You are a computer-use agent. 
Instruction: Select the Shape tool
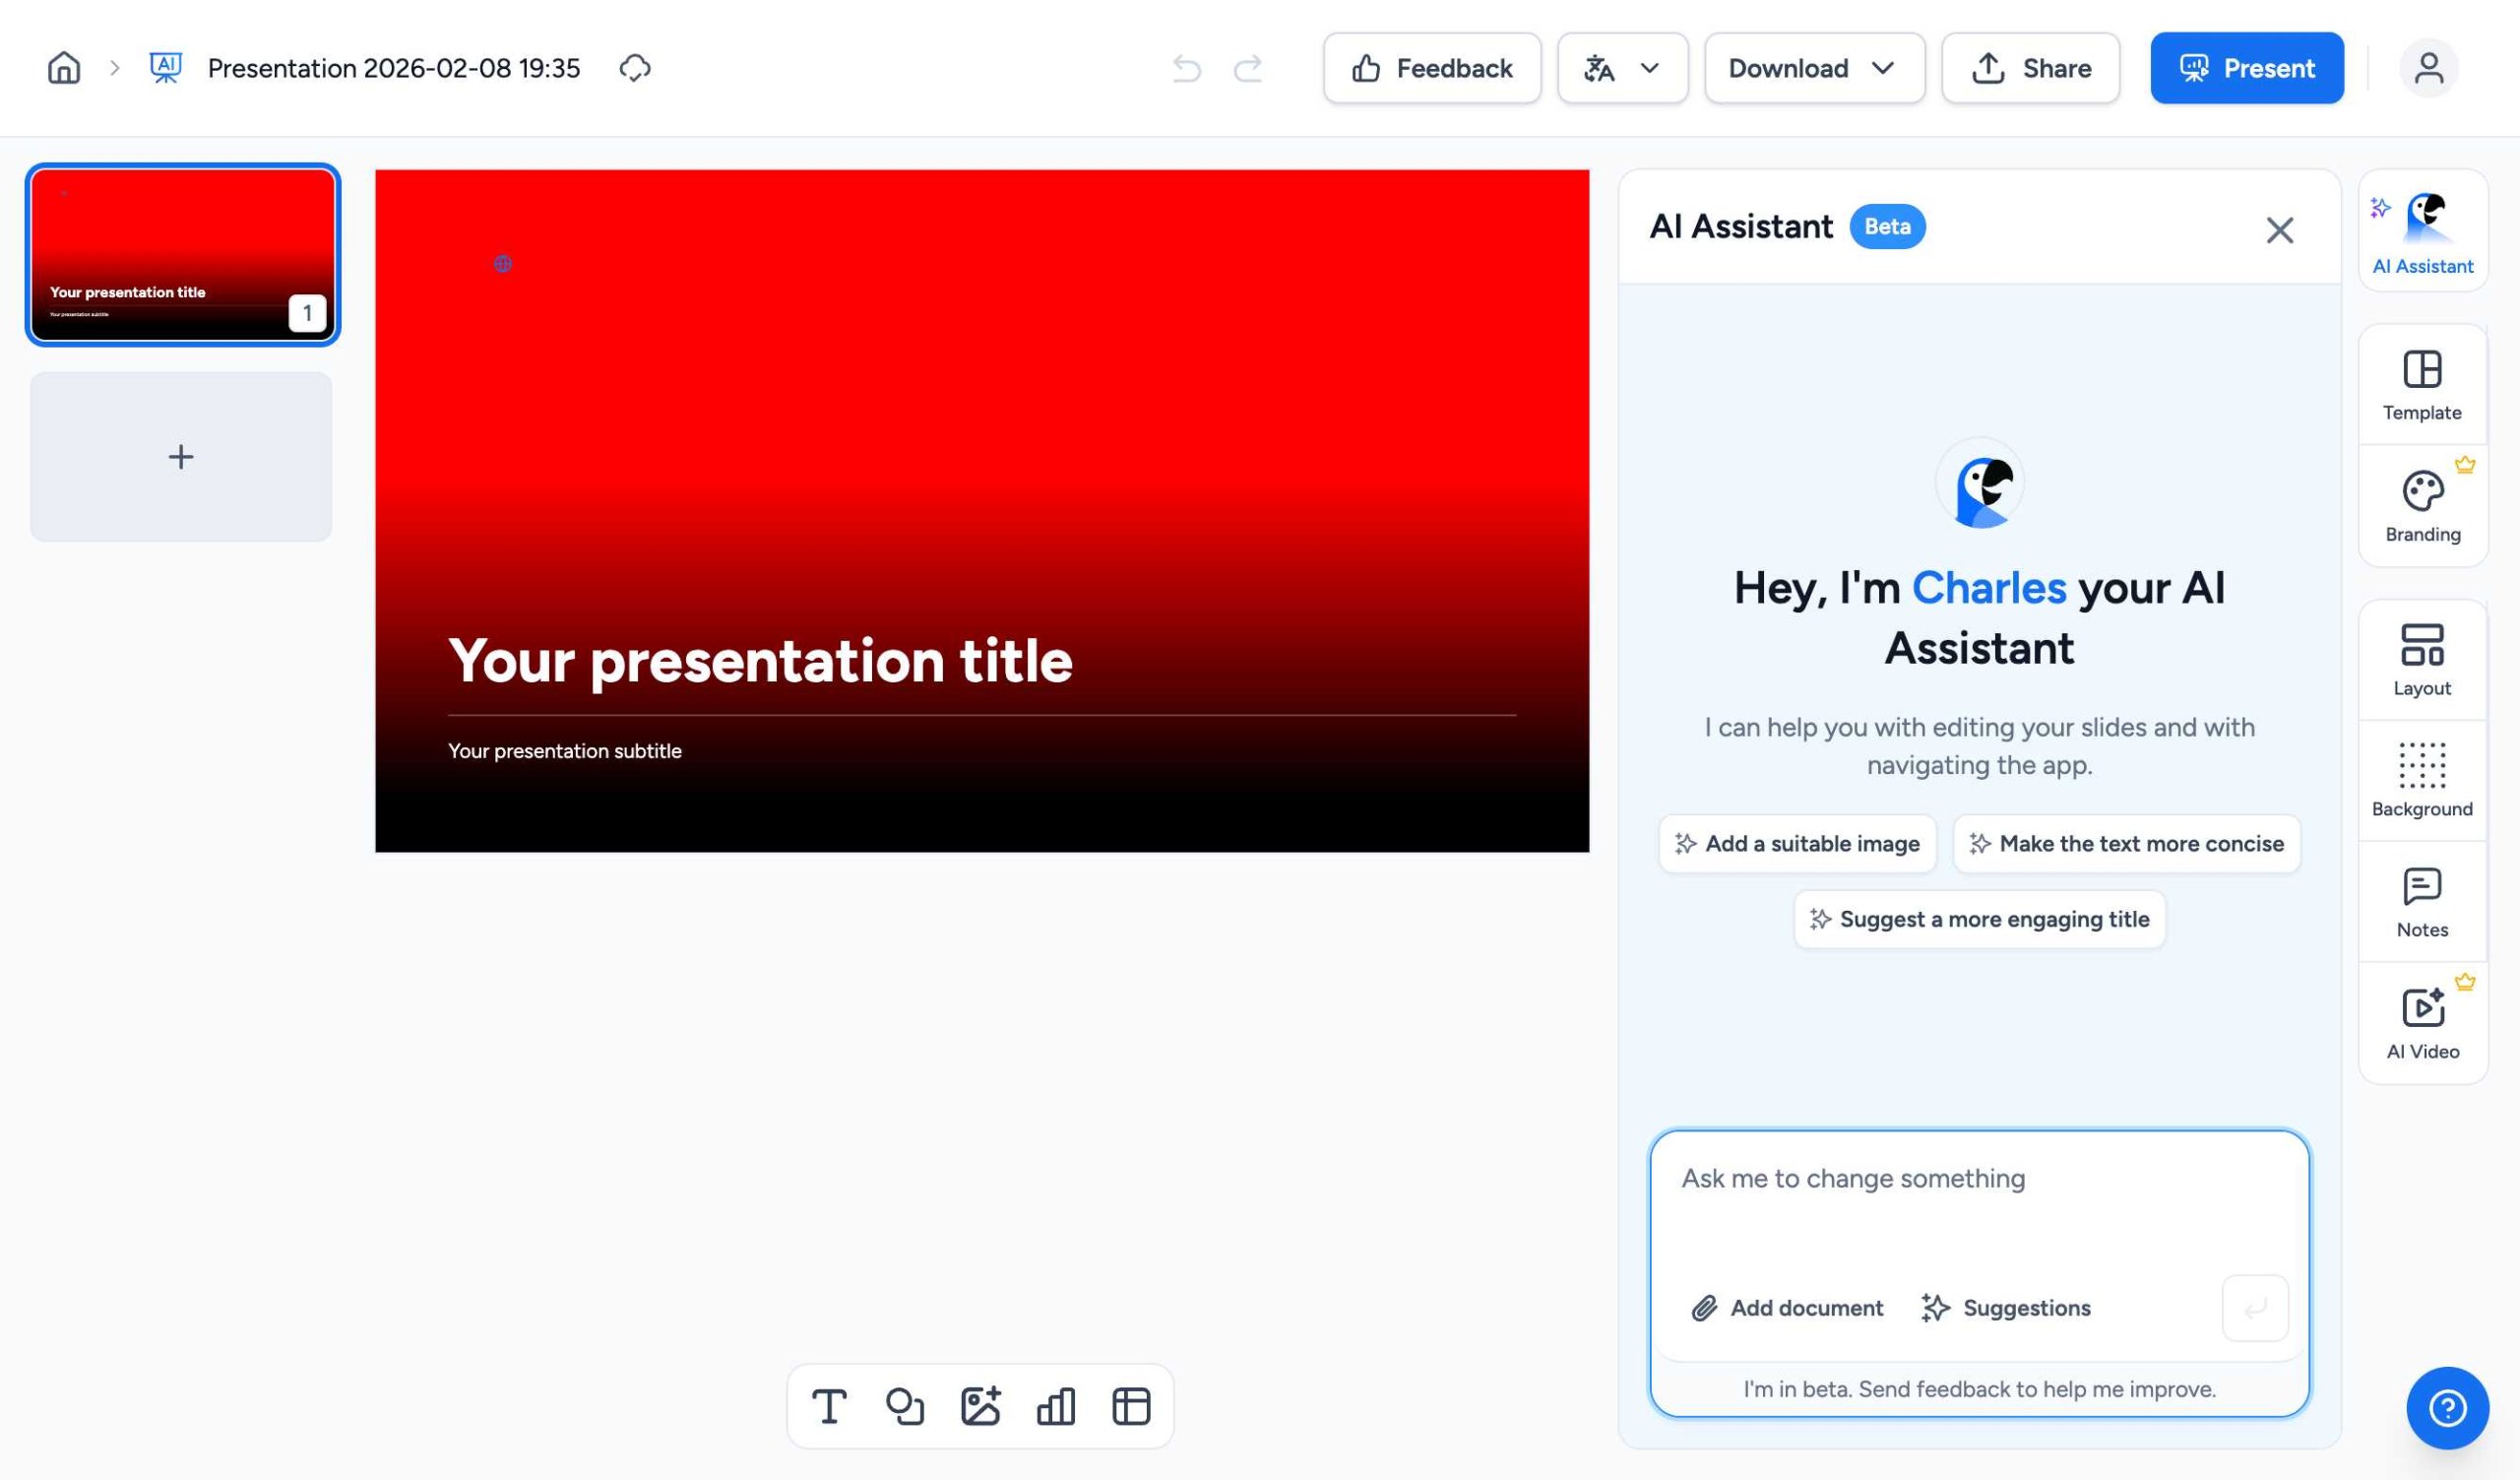[906, 1406]
